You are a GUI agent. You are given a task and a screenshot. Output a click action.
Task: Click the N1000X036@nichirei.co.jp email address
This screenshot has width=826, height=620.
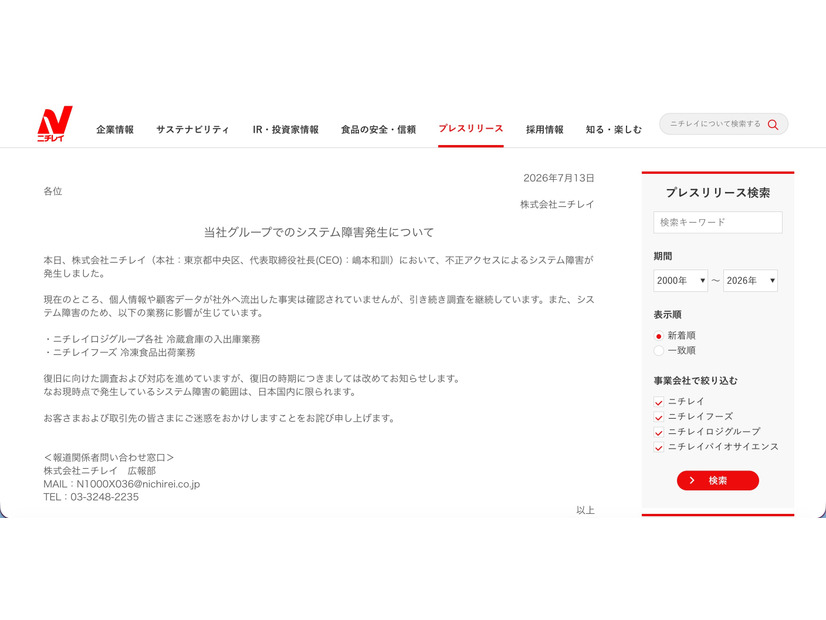(x=138, y=484)
